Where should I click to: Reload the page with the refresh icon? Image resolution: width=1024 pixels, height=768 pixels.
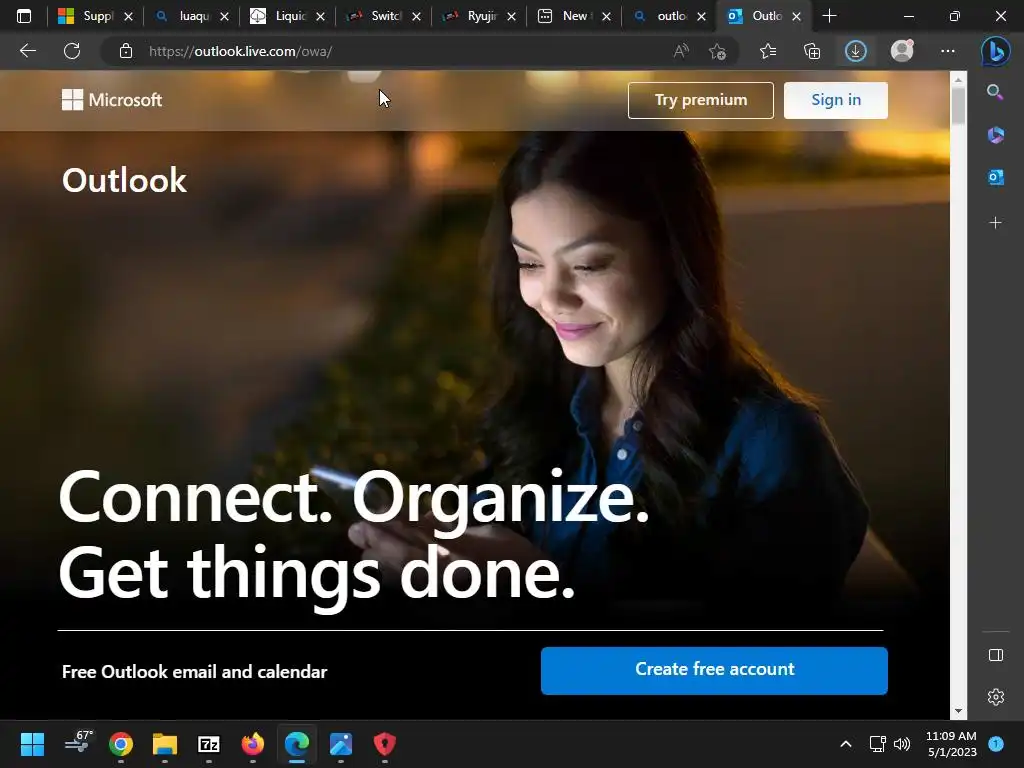tap(72, 51)
